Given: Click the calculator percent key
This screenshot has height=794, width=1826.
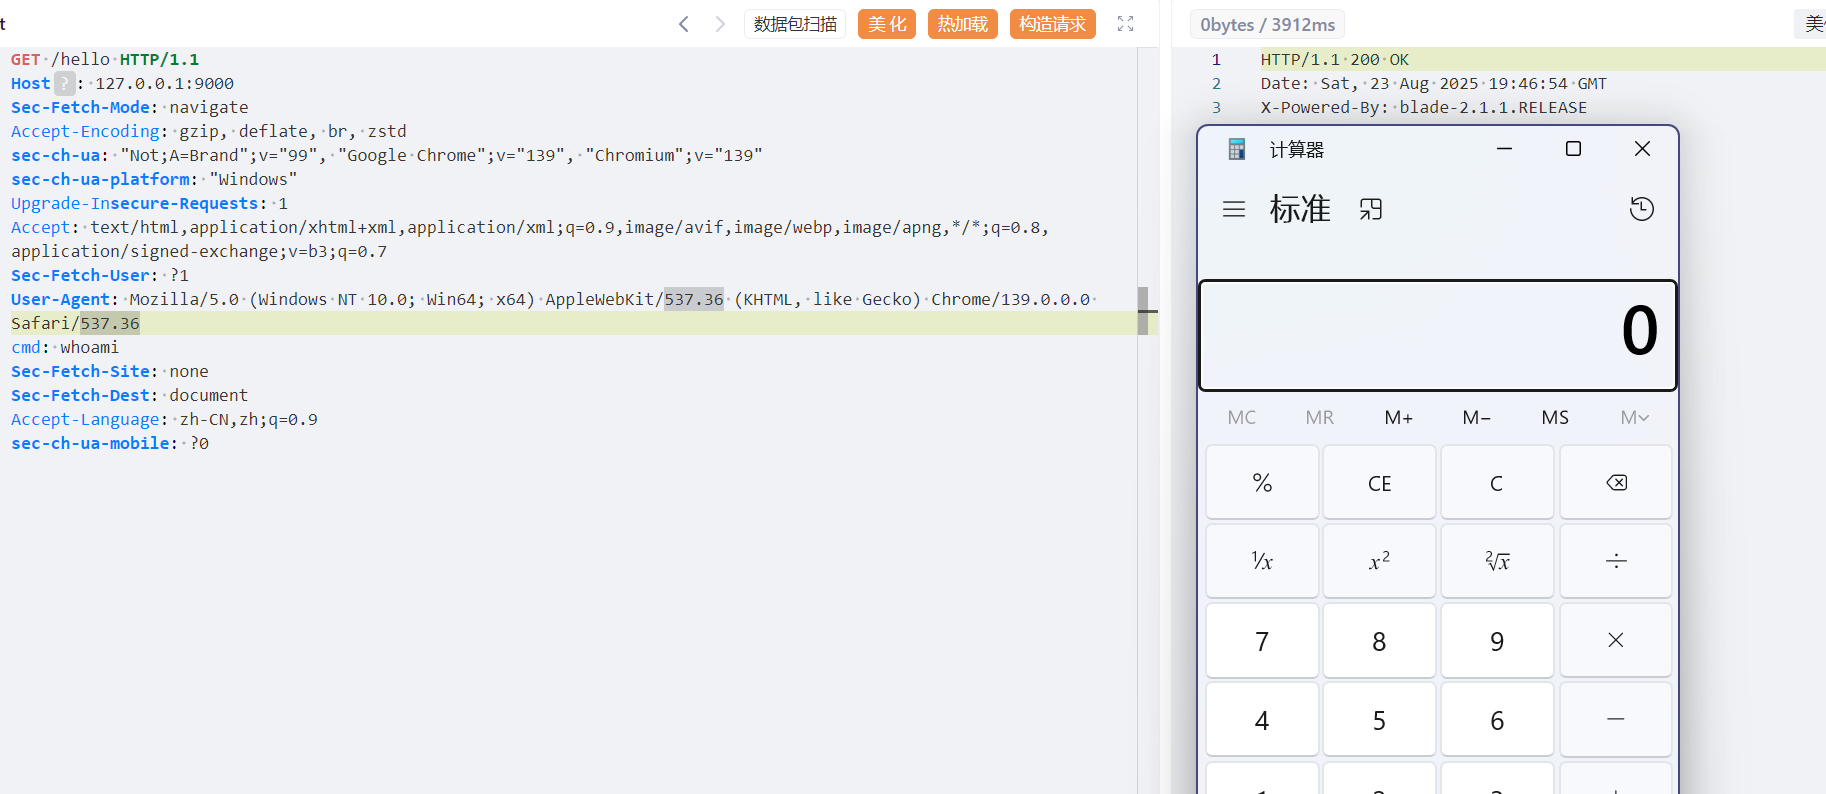Looking at the screenshot, I should (1262, 483).
